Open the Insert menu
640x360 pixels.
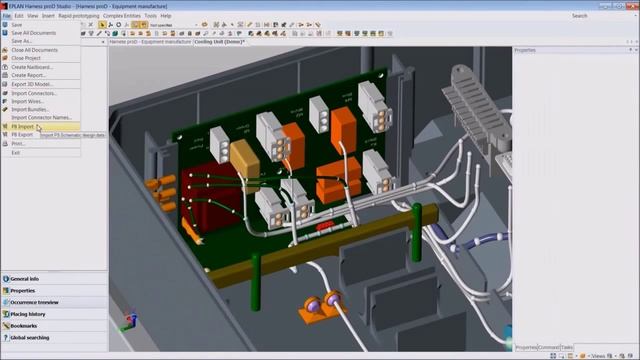[x=48, y=16]
